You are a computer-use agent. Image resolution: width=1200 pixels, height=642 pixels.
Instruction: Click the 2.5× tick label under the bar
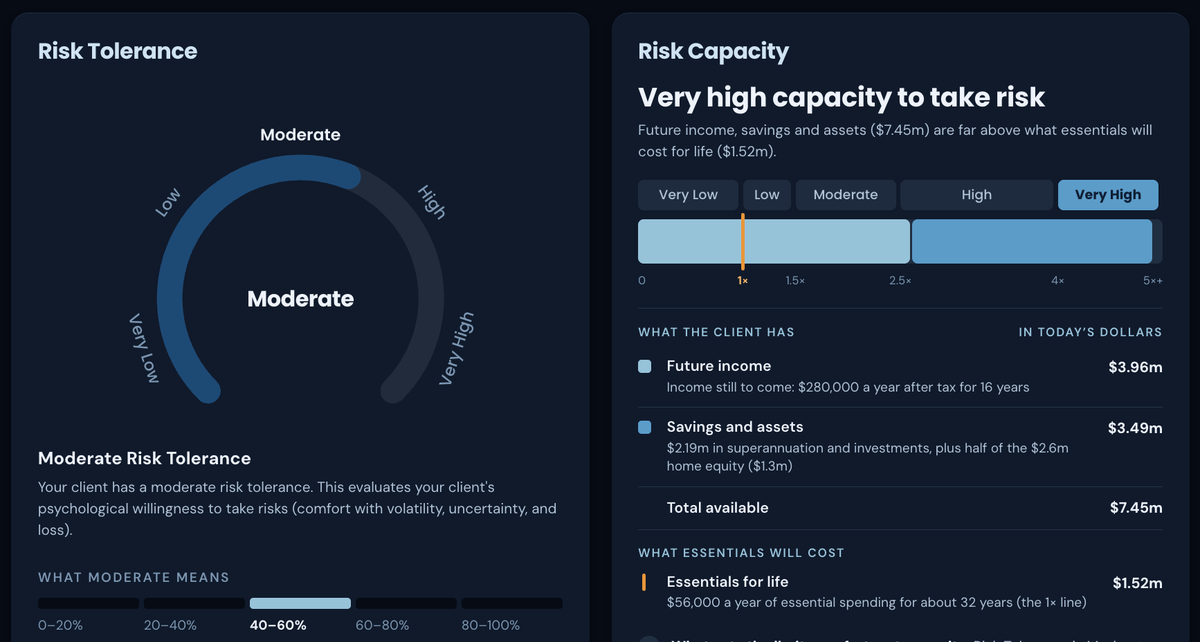(900, 281)
